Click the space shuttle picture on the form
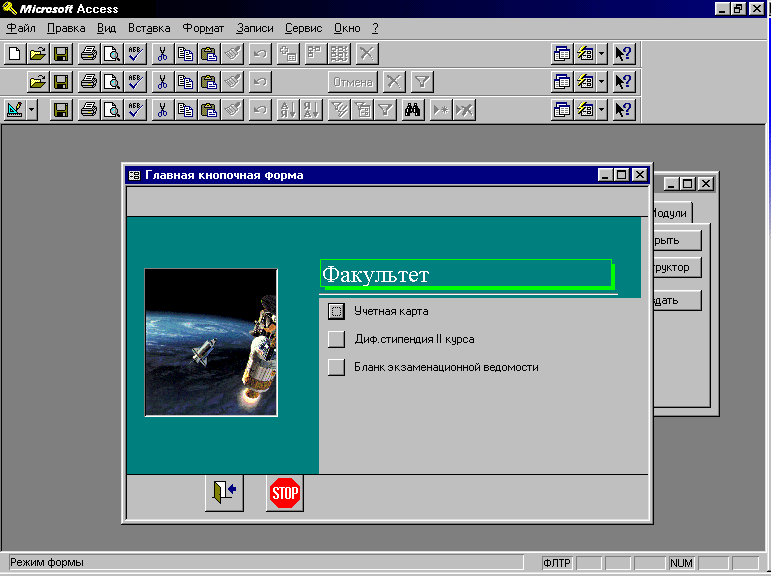 211,342
